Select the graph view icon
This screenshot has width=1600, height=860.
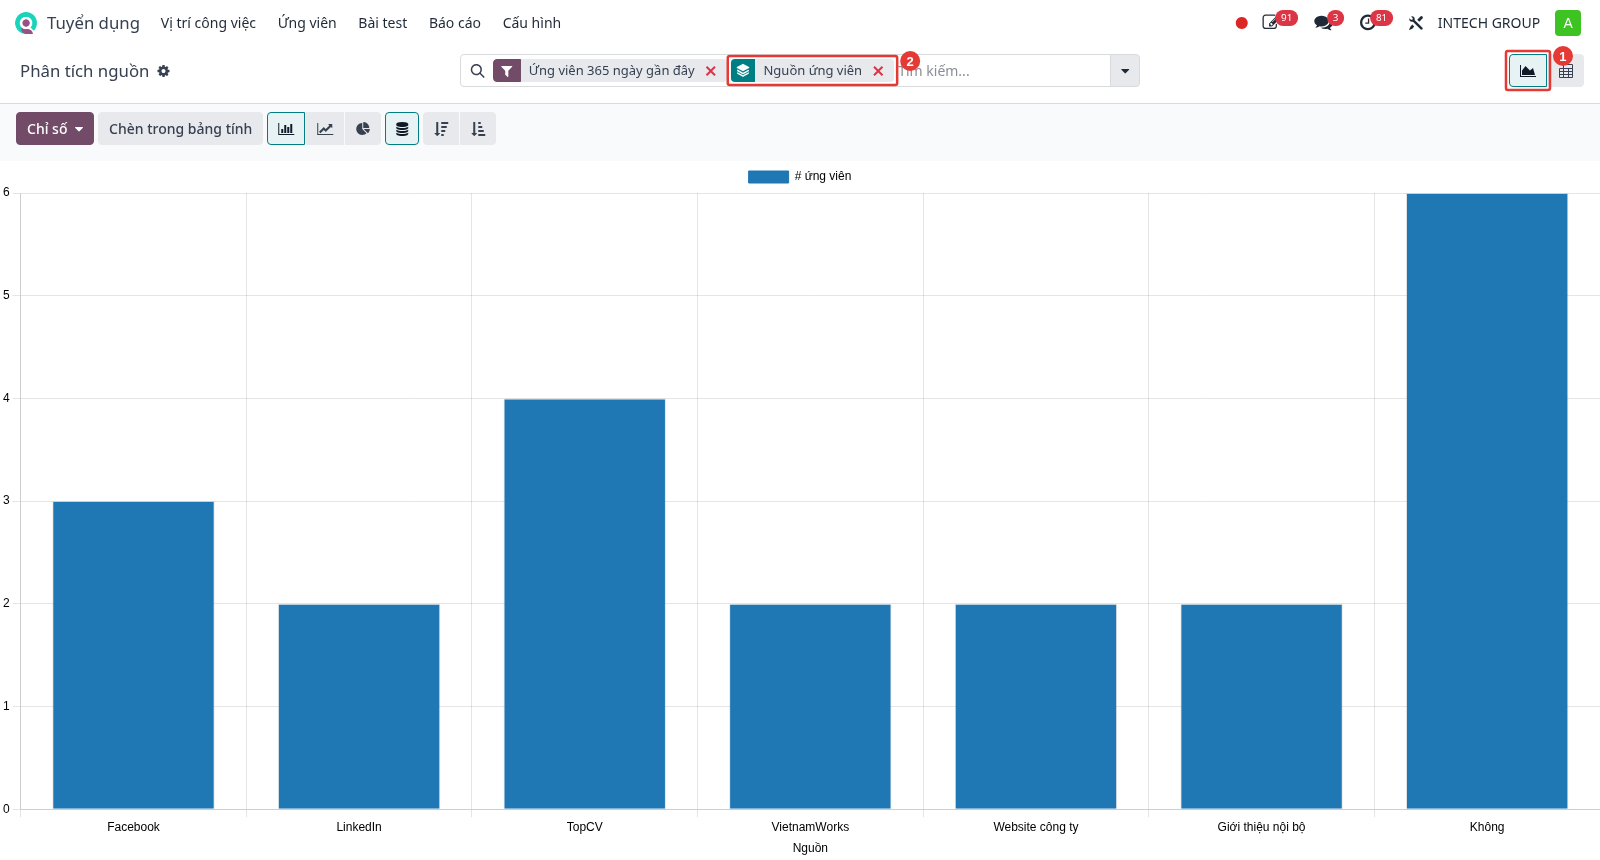pyautogui.click(x=1528, y=71)
